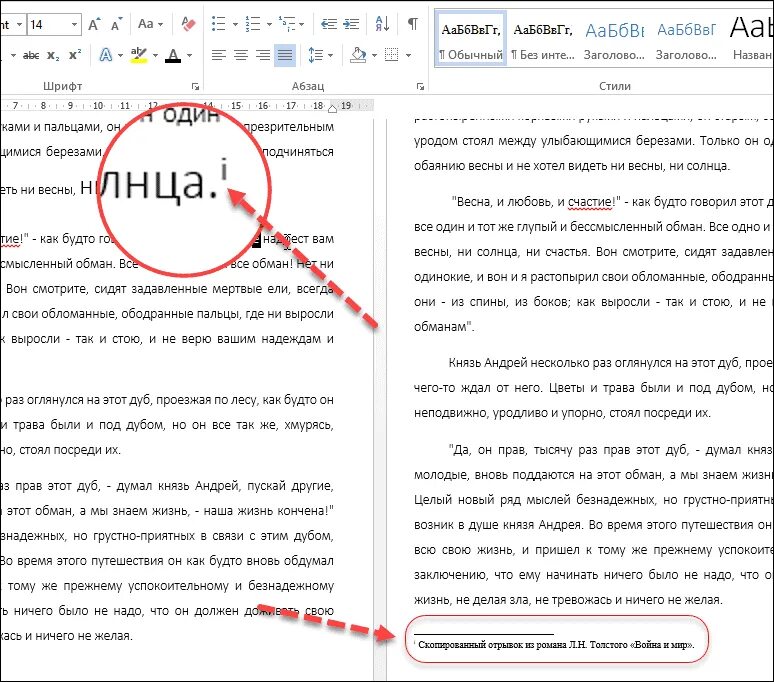The width and height of the screenshot is (774, 682).
Task: Open the highlight color dropdown arrow
Action: (155, 55)
